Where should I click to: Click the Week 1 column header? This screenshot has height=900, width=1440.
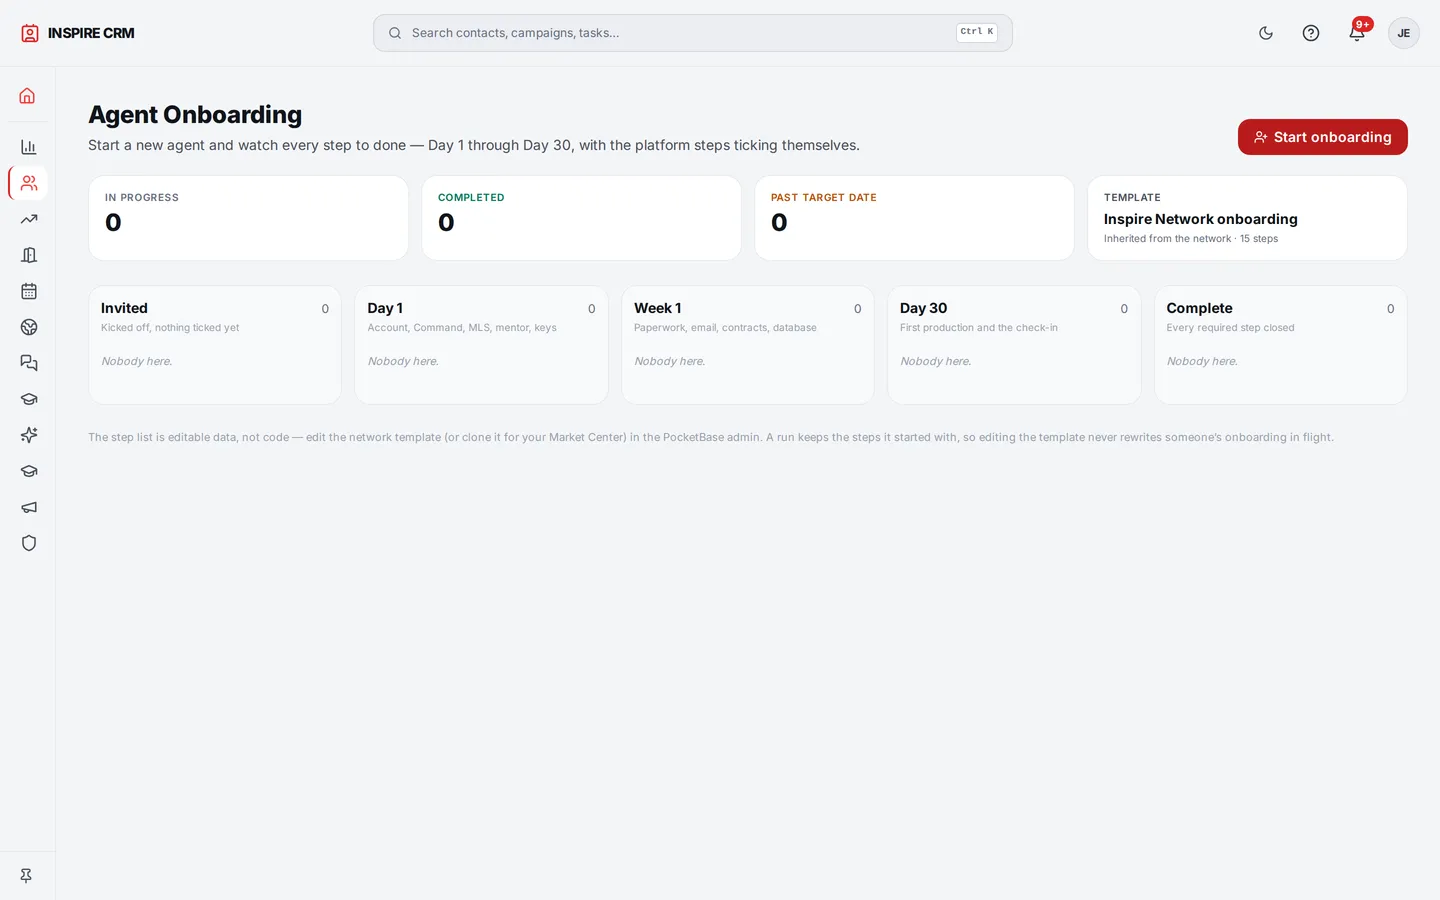tap(657, 308)
